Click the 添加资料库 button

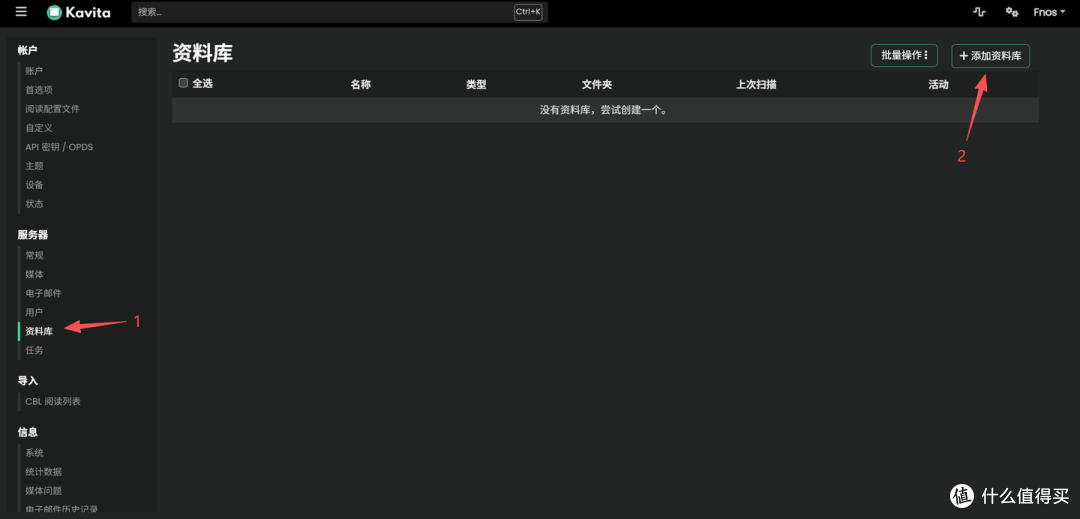pyautogui.click(x=990, y=56)
